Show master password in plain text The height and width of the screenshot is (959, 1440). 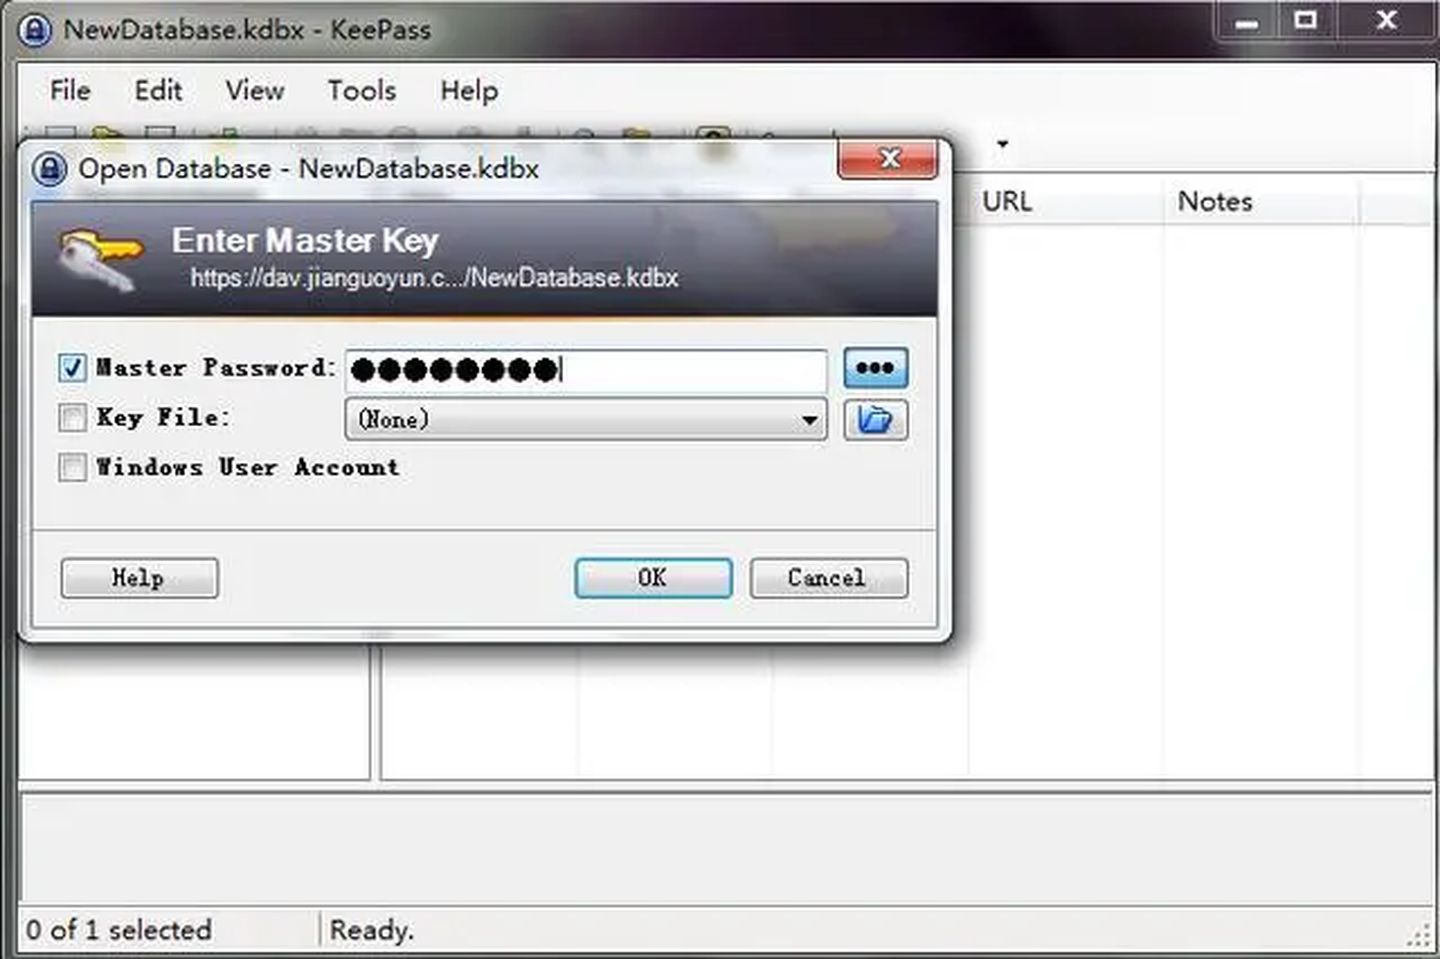875,368
